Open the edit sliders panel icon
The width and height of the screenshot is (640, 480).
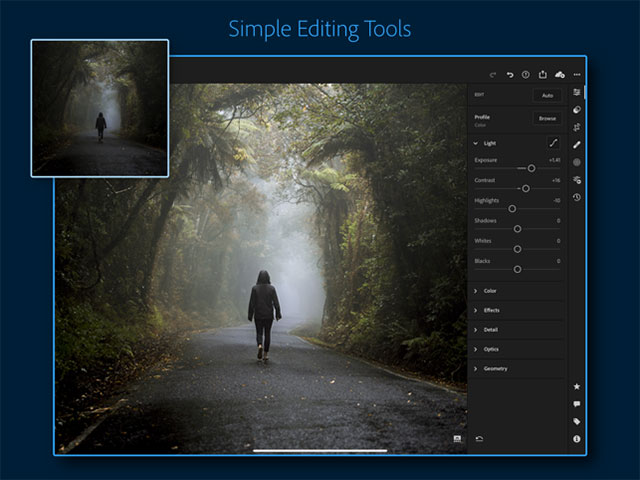tap(577, 92)
